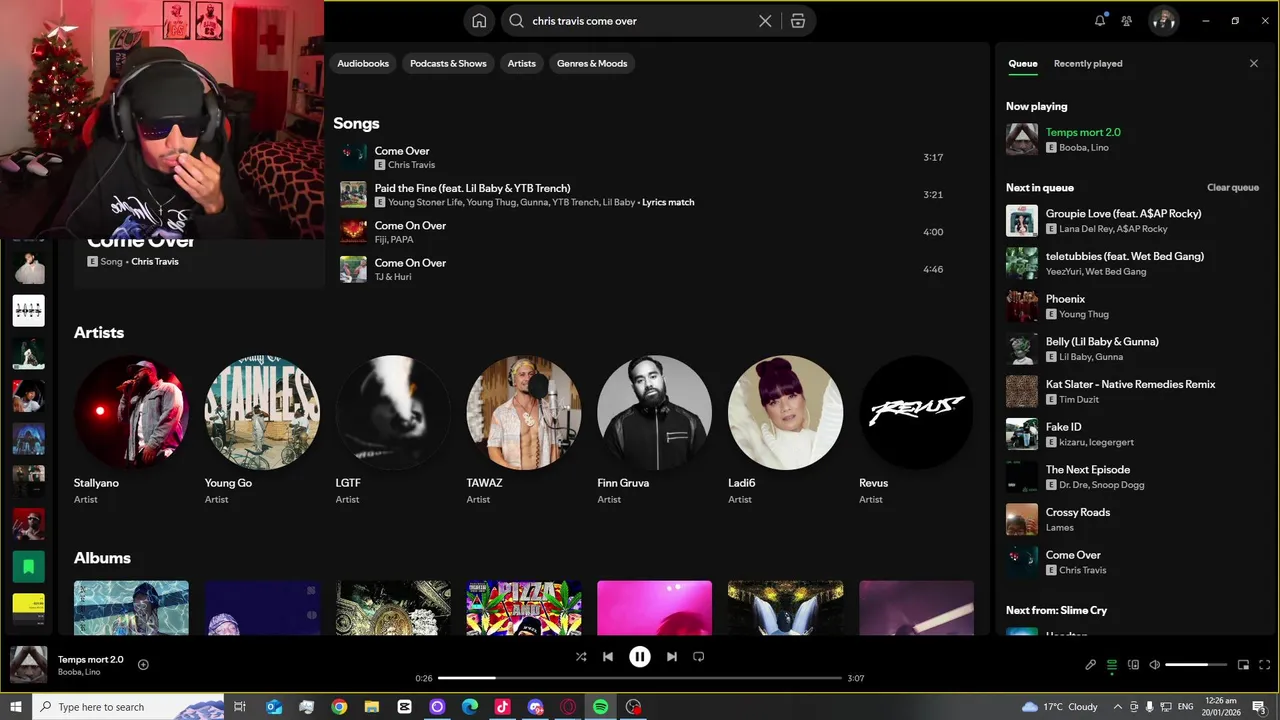The width and height of the screenshot is (1280, 720).
Task: Clear the search field with the X icon
Action: tap(765, 21)
